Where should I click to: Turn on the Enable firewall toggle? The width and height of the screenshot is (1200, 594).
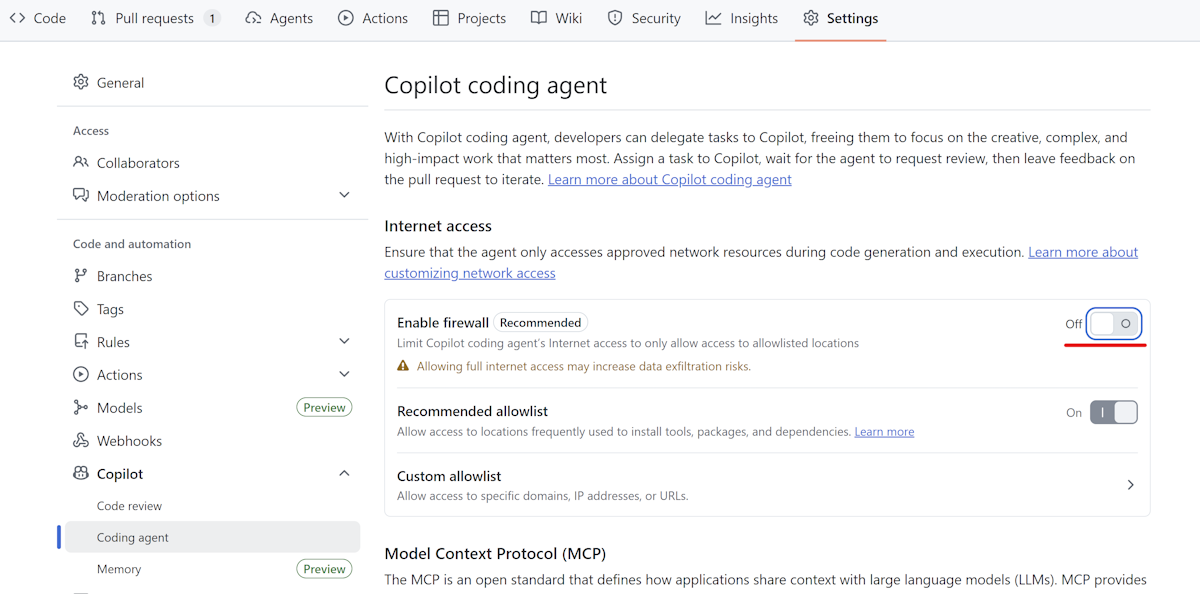(1114, 324)
